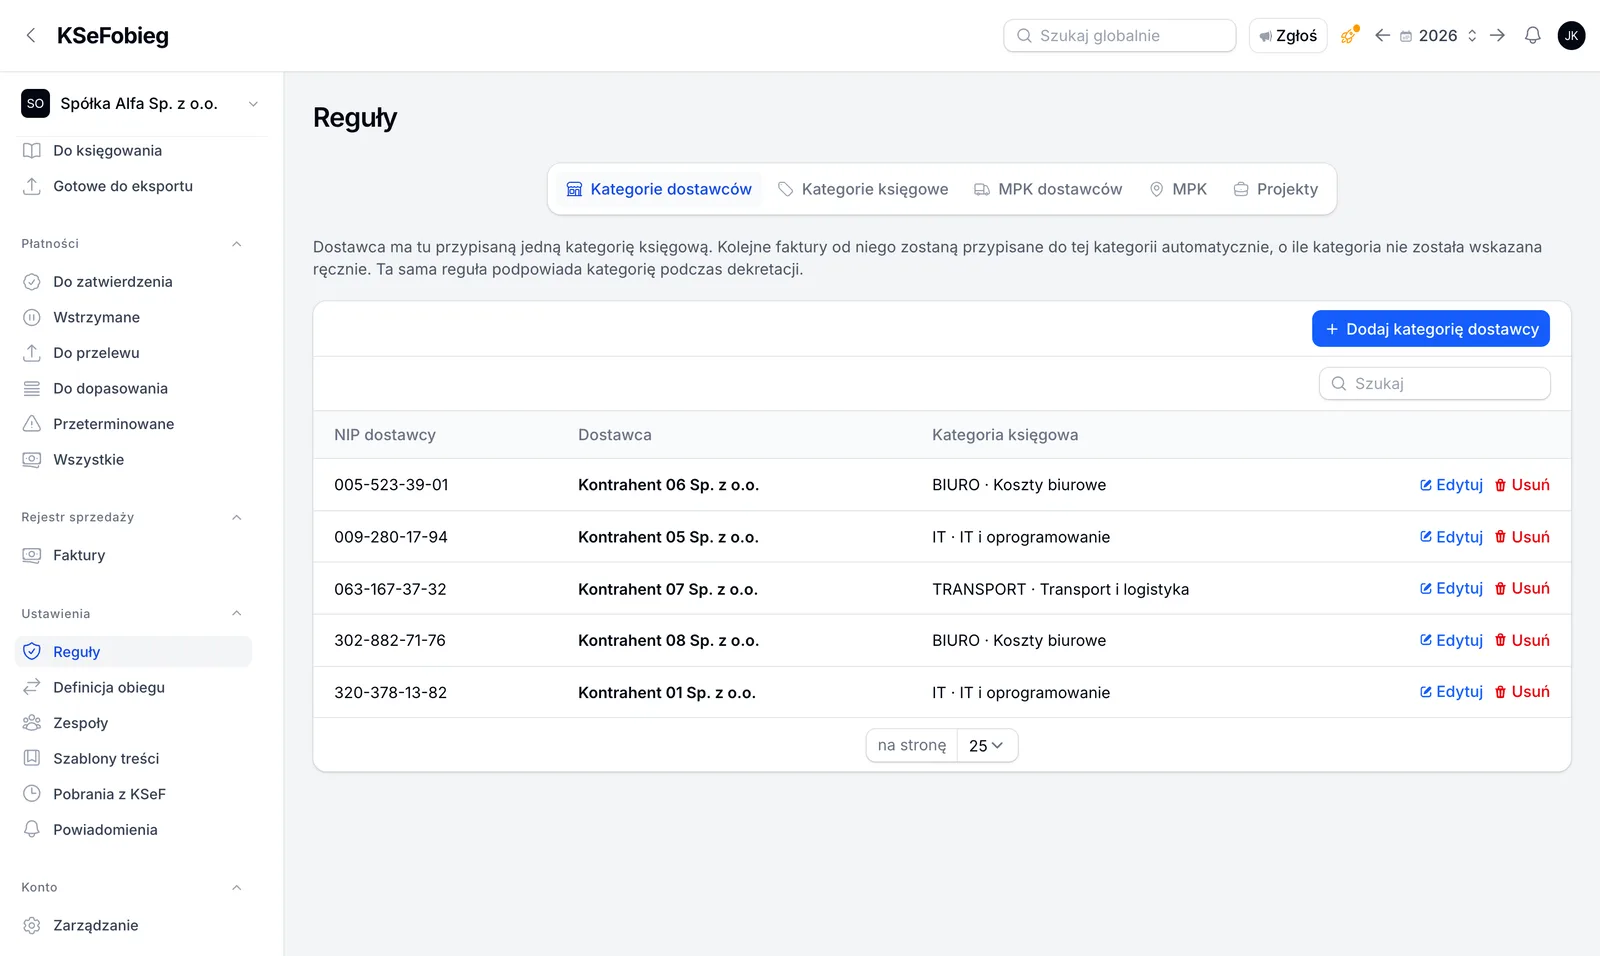This screenshot has height=956, width=1600.
Task: Click Dodaj kategorię dostawcy button
Action: (1431, 329)
